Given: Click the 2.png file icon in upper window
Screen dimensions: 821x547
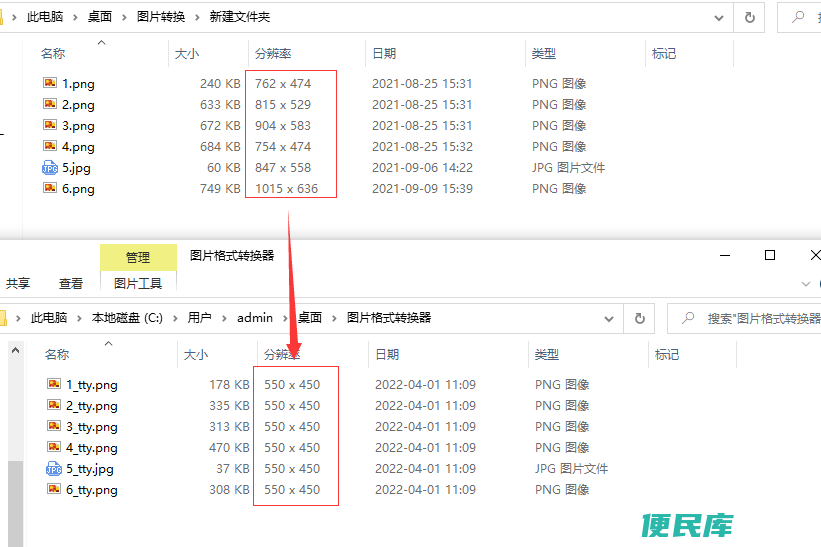Looking at the screenshot, I should 50,104.
